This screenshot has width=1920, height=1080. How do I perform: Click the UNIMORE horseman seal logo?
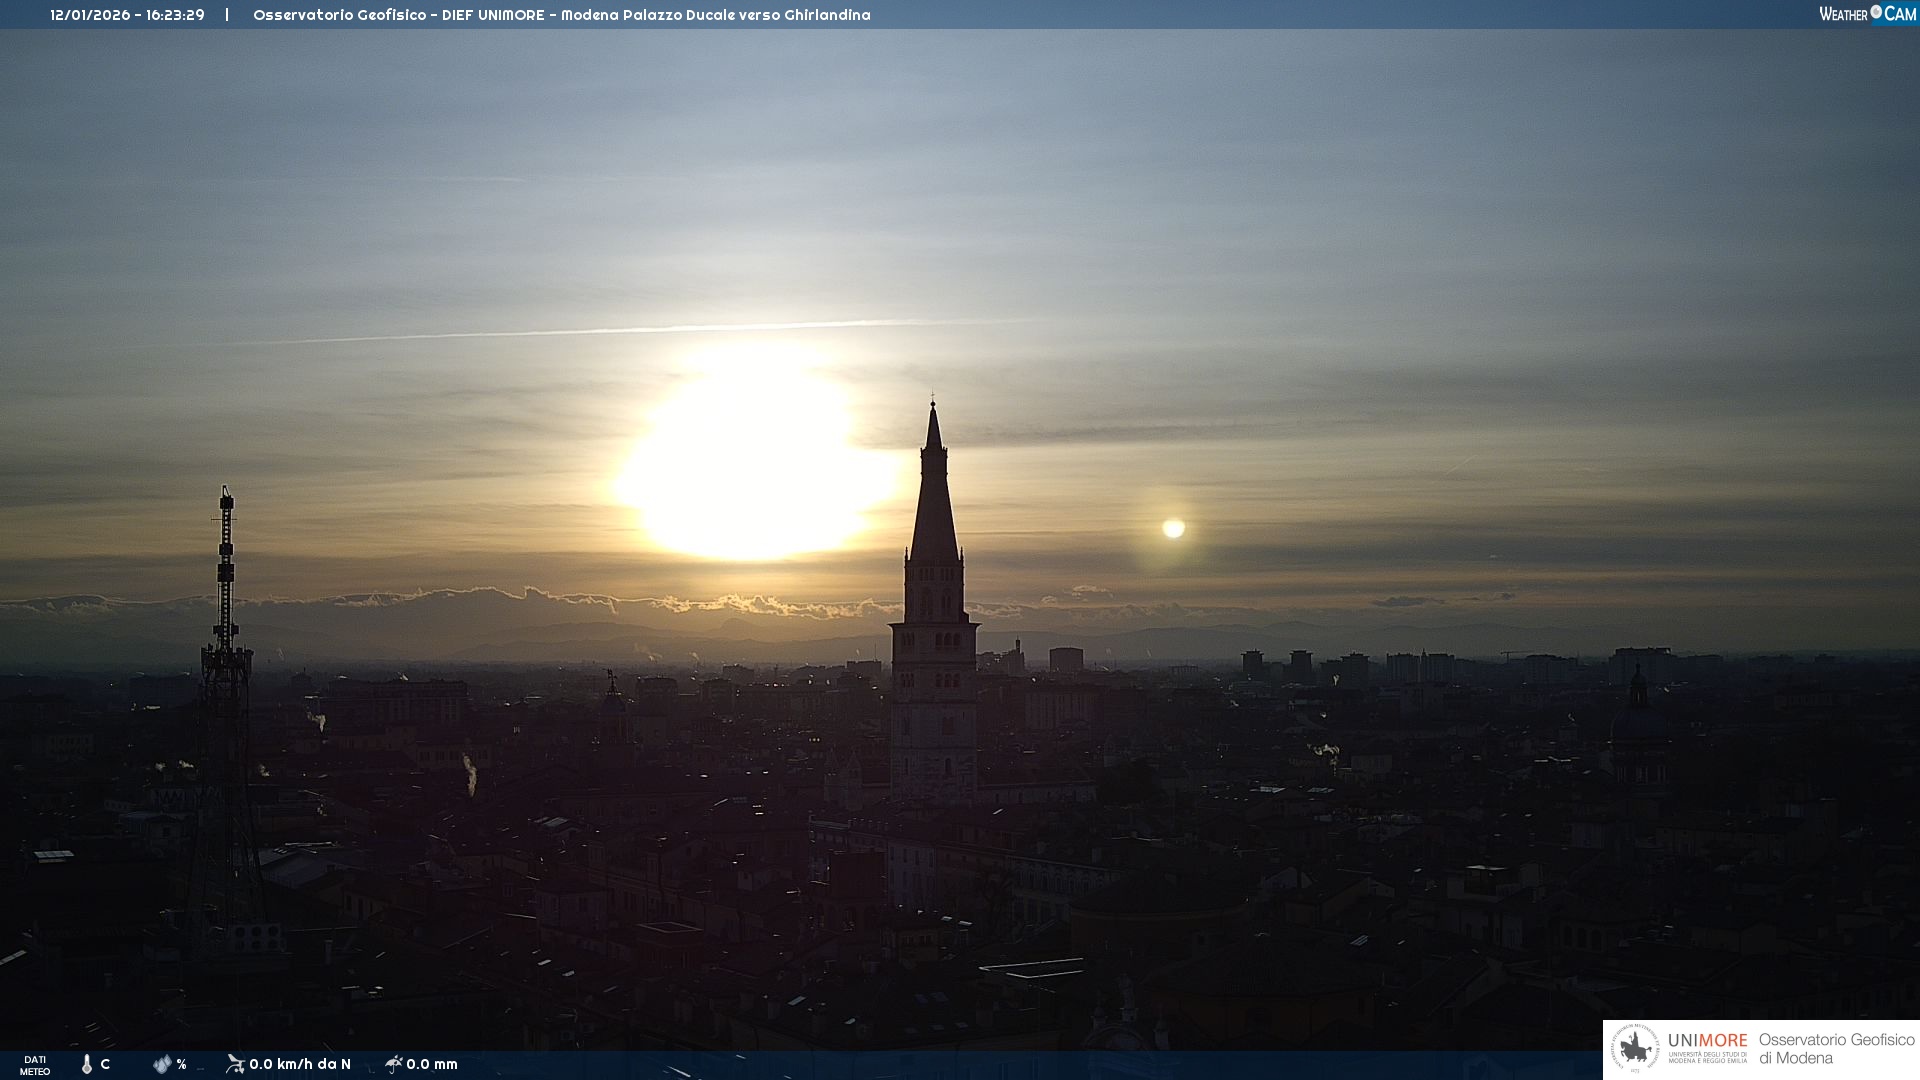[x=1634, y=1049]
